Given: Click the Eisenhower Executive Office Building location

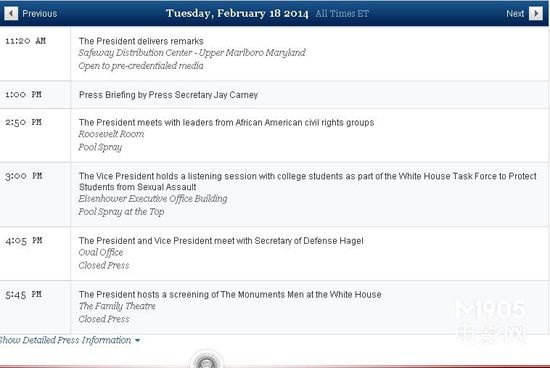Looking at the screenshot, I should pos(153,199).
